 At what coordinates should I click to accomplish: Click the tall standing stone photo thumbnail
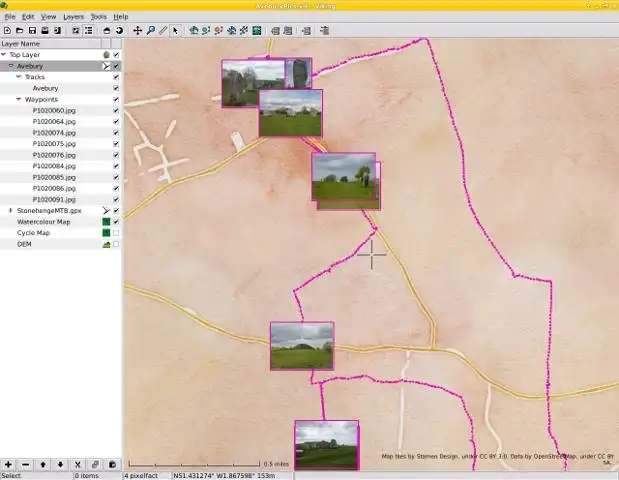pos(299,73)
